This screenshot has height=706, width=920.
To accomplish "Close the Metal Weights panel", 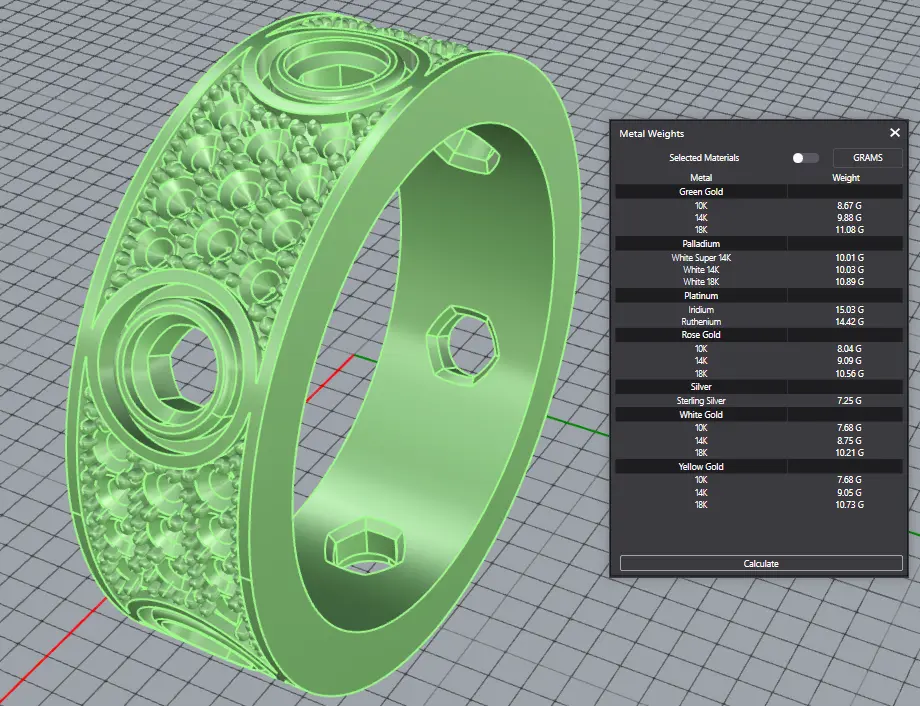I will 895,133.
